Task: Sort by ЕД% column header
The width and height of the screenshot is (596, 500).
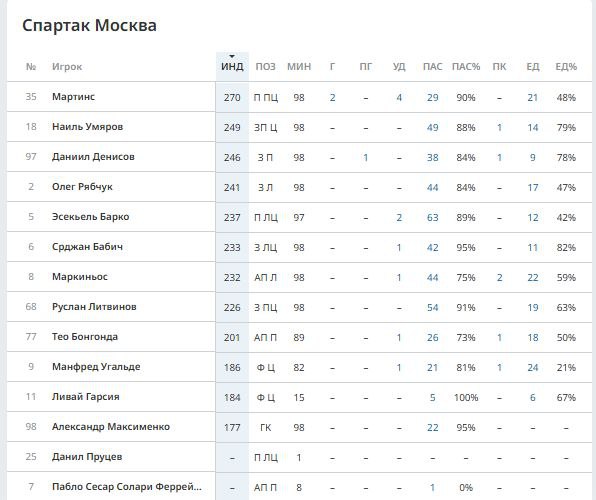Action: coord(566,67)
